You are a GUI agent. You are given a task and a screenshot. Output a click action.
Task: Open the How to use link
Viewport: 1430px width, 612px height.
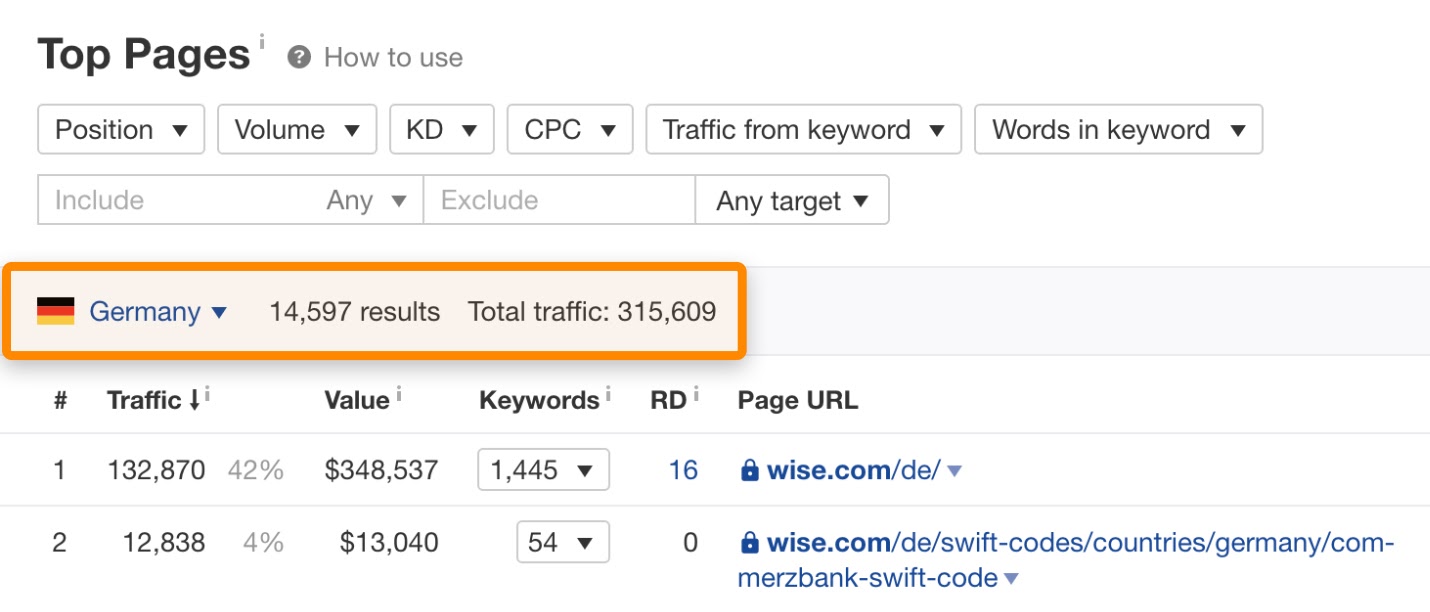[393, 58]
